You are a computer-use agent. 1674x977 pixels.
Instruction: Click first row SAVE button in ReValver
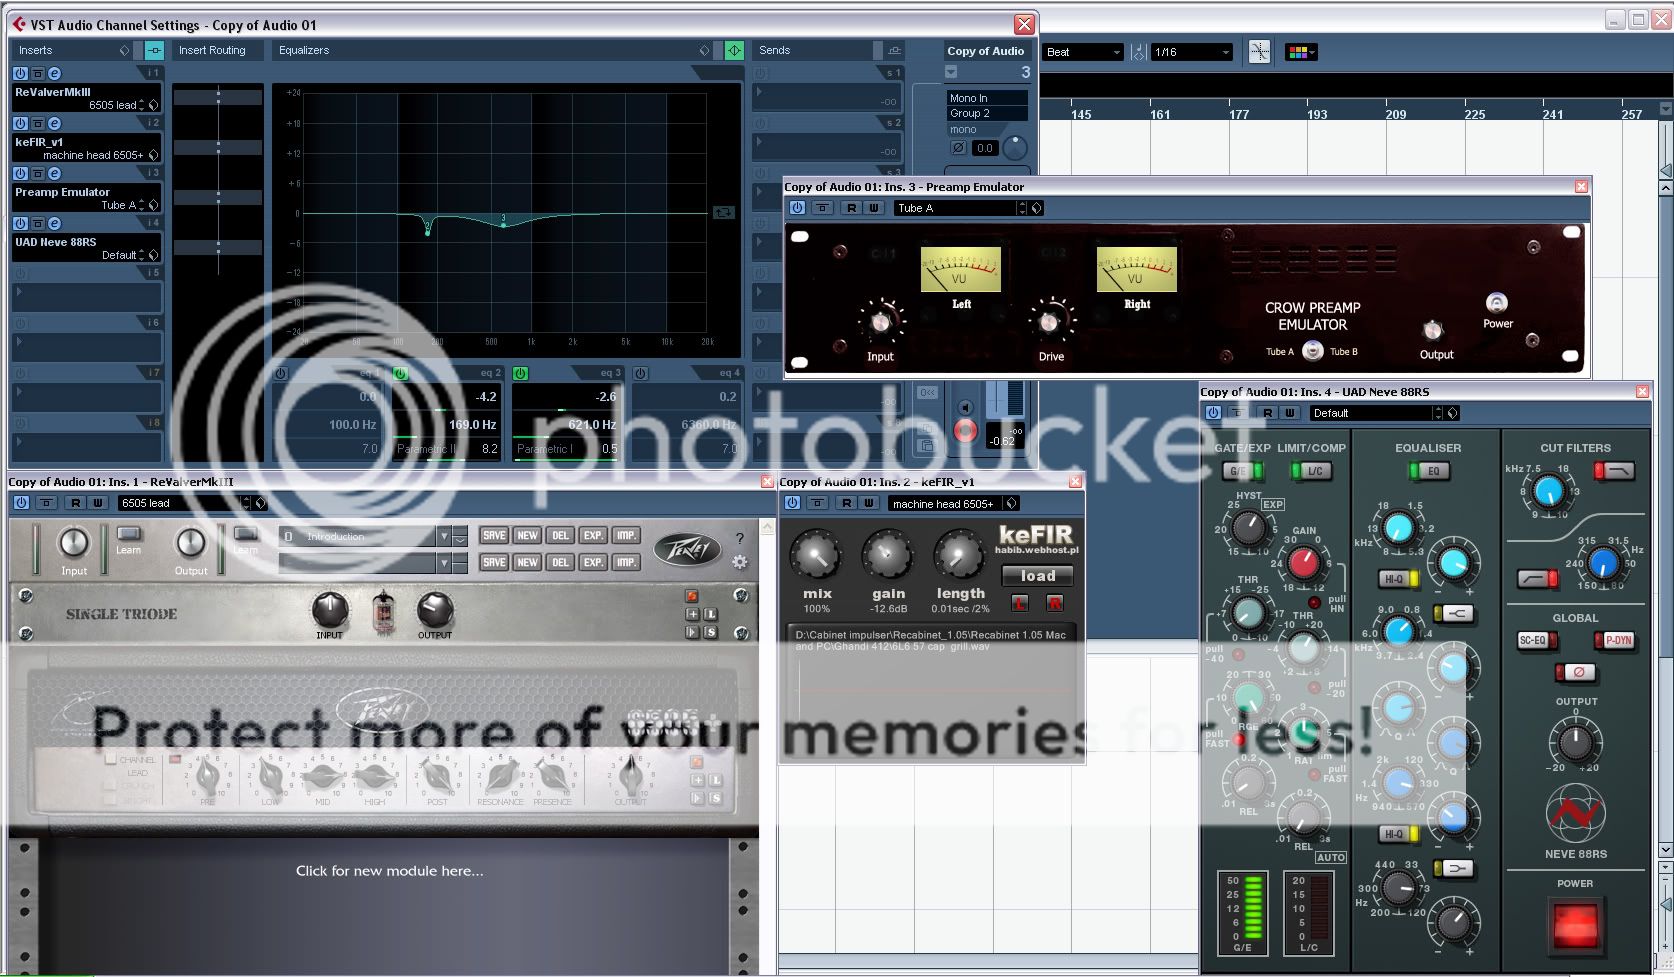[x=494, y=535]
